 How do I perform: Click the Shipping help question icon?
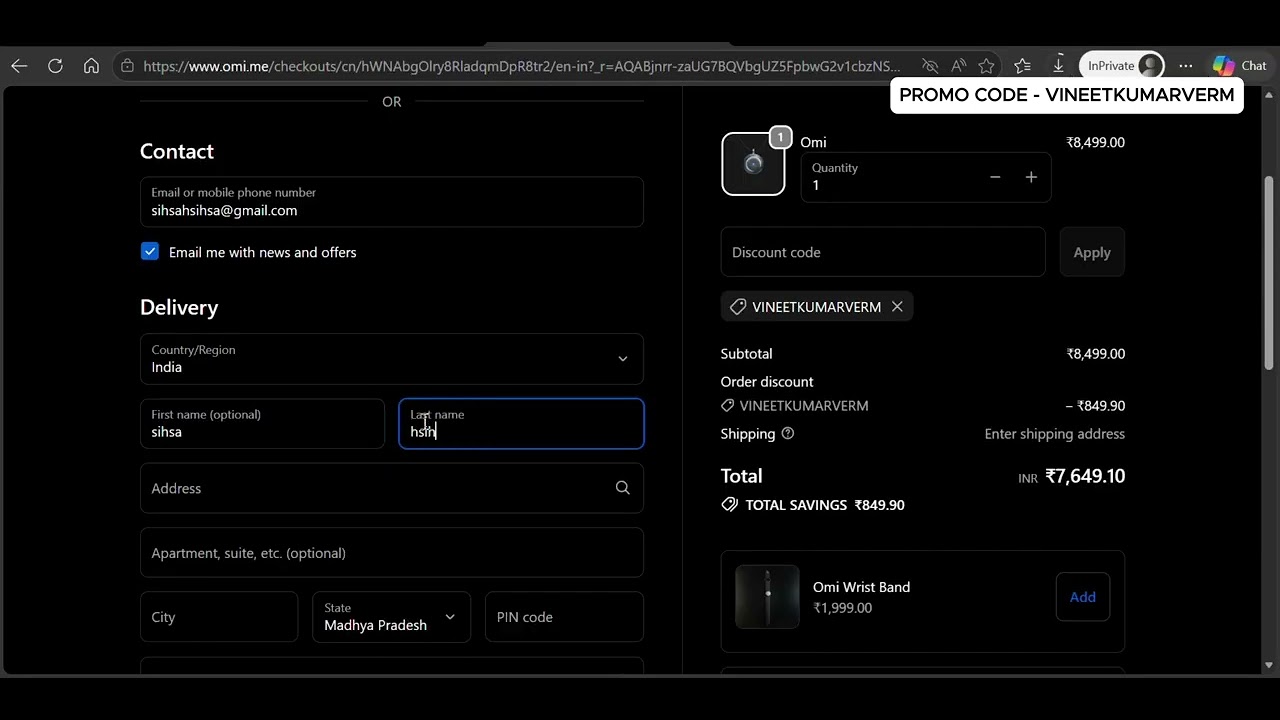(x=788, y=434)
